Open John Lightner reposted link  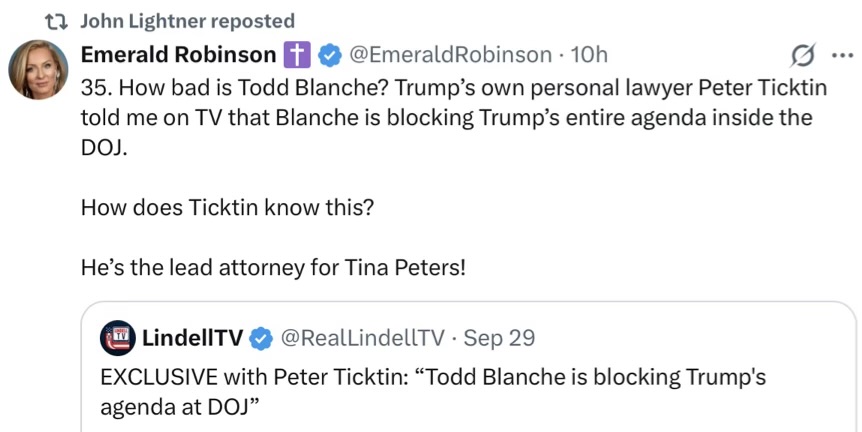click(x=187, y=21)
